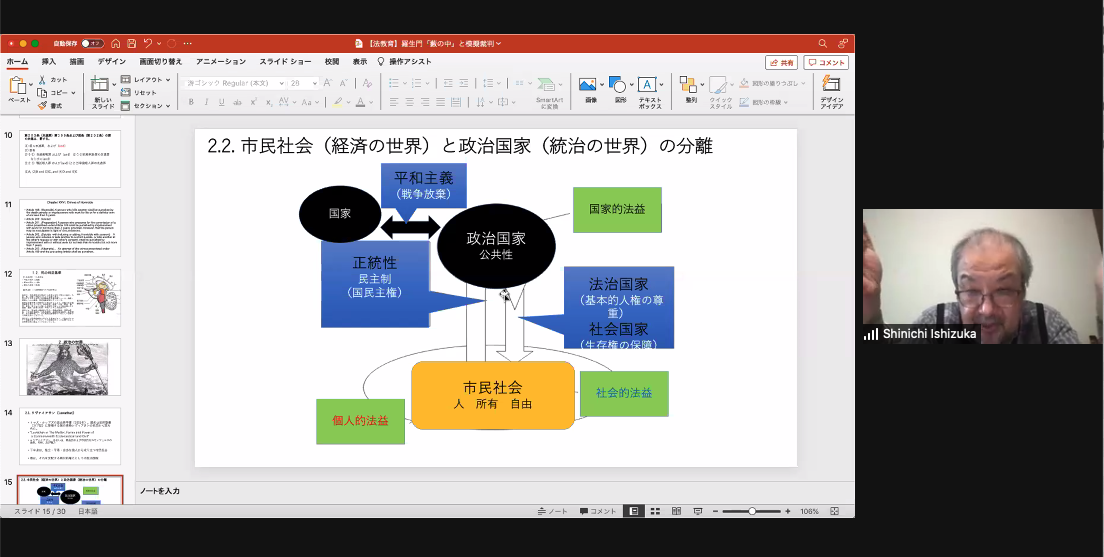This screenshot has width=1104, height=557.
Task: Click the bulleted list icon
Action: pos(394,83)
